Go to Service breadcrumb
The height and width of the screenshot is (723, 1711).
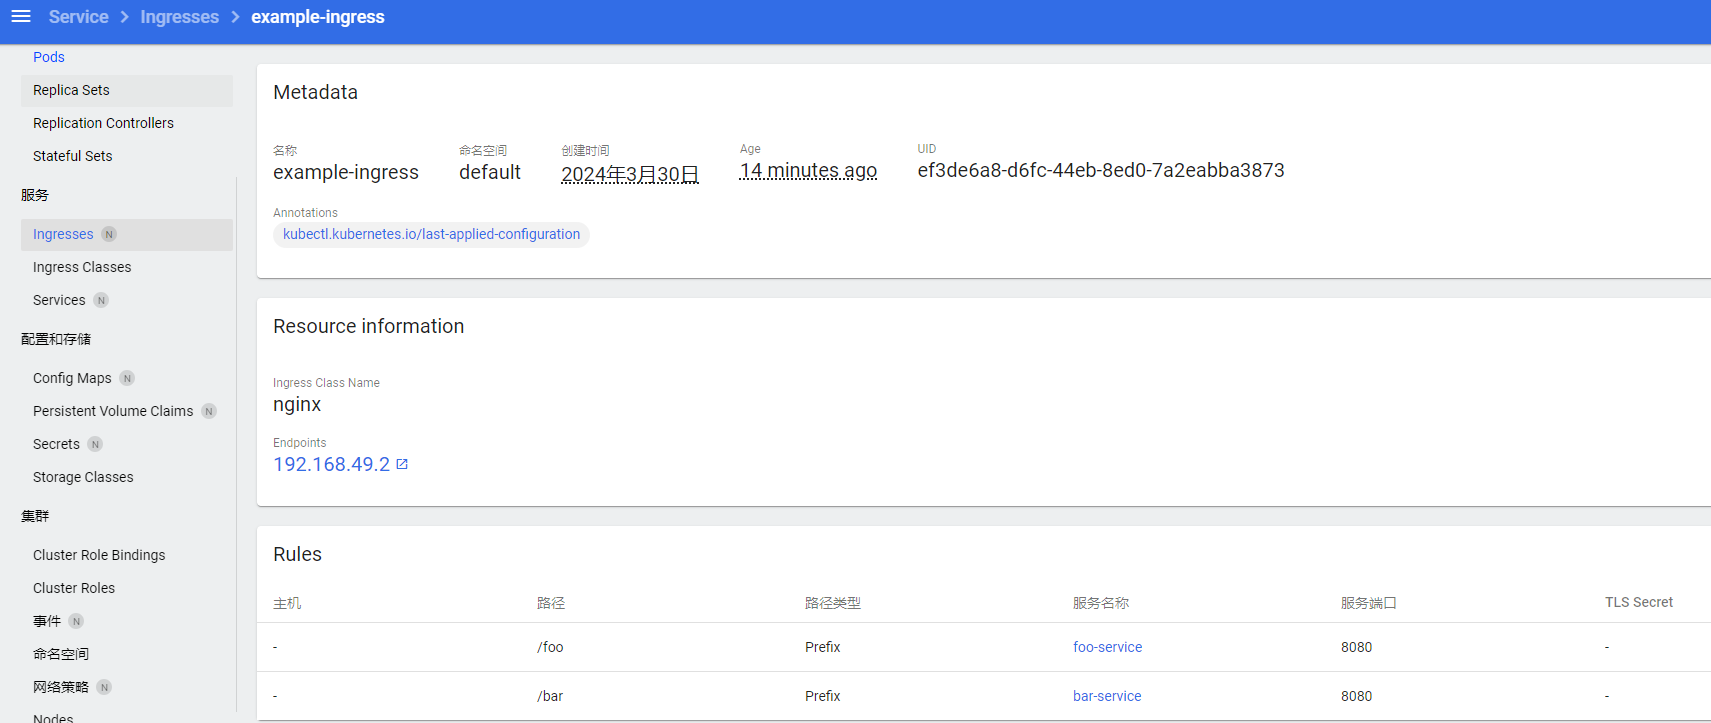click(78, 17)
